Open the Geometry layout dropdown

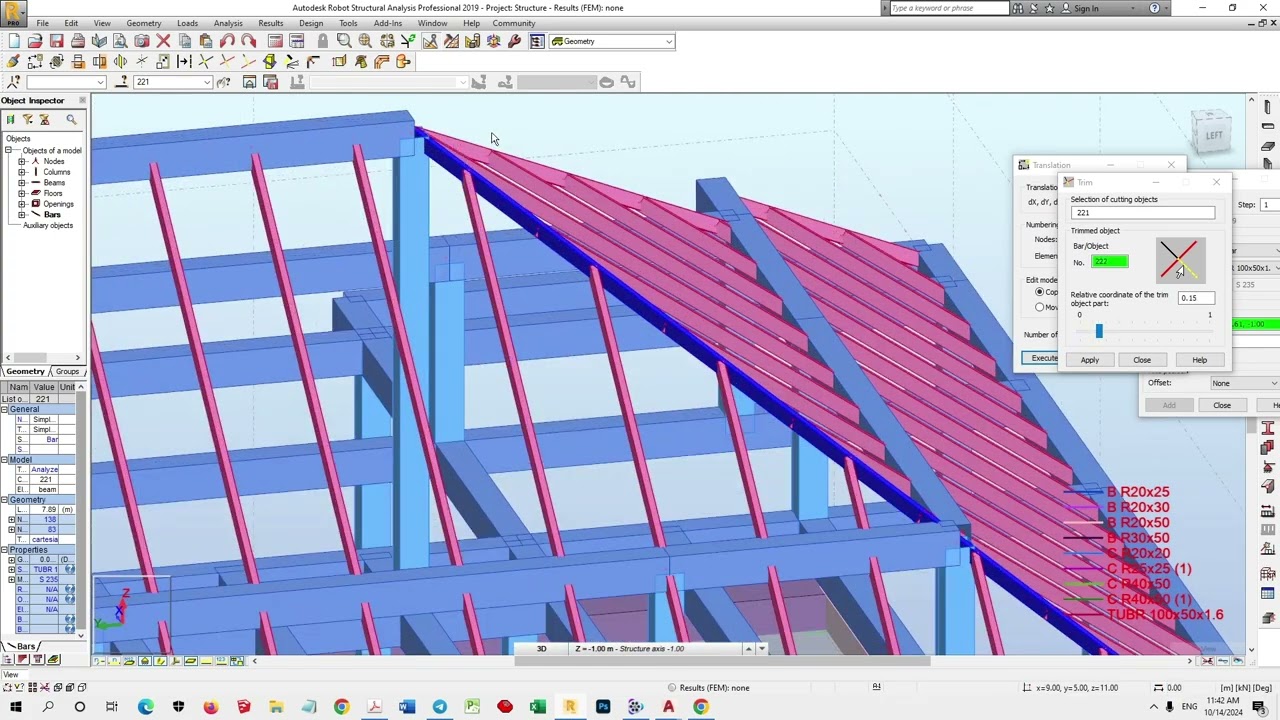(x=668, y=41)
